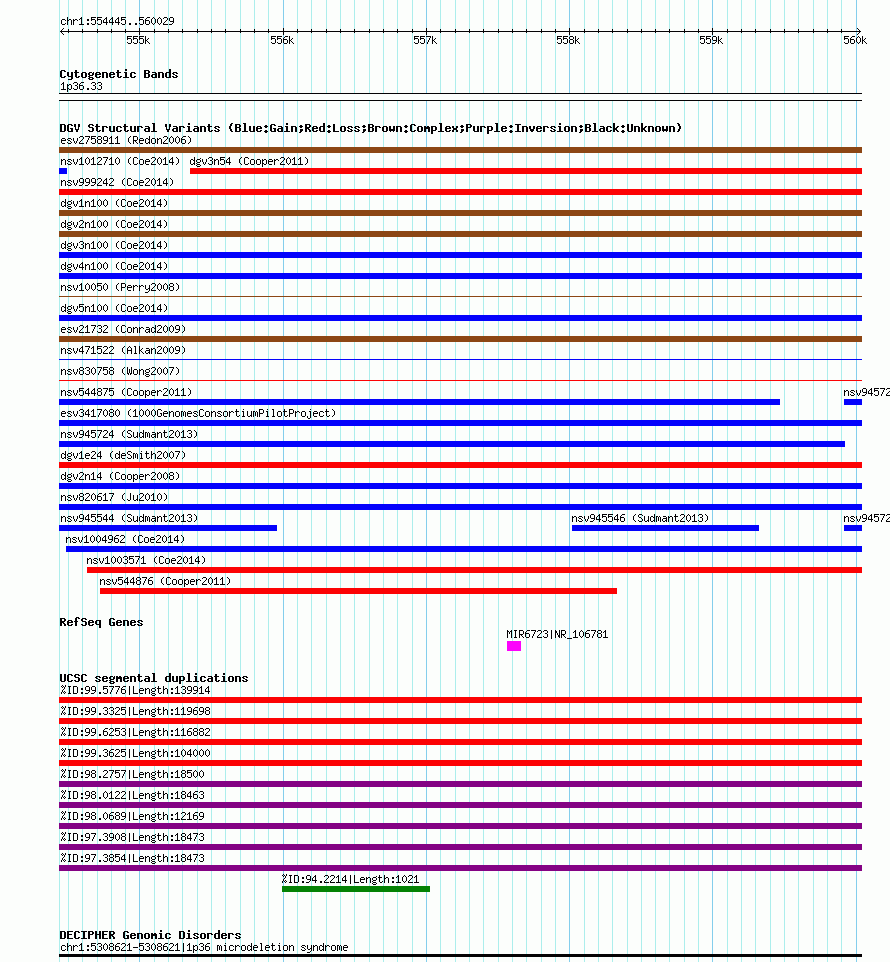Click the 555k ruler tick label
890x962 pixels.
(x=138, y=40)
